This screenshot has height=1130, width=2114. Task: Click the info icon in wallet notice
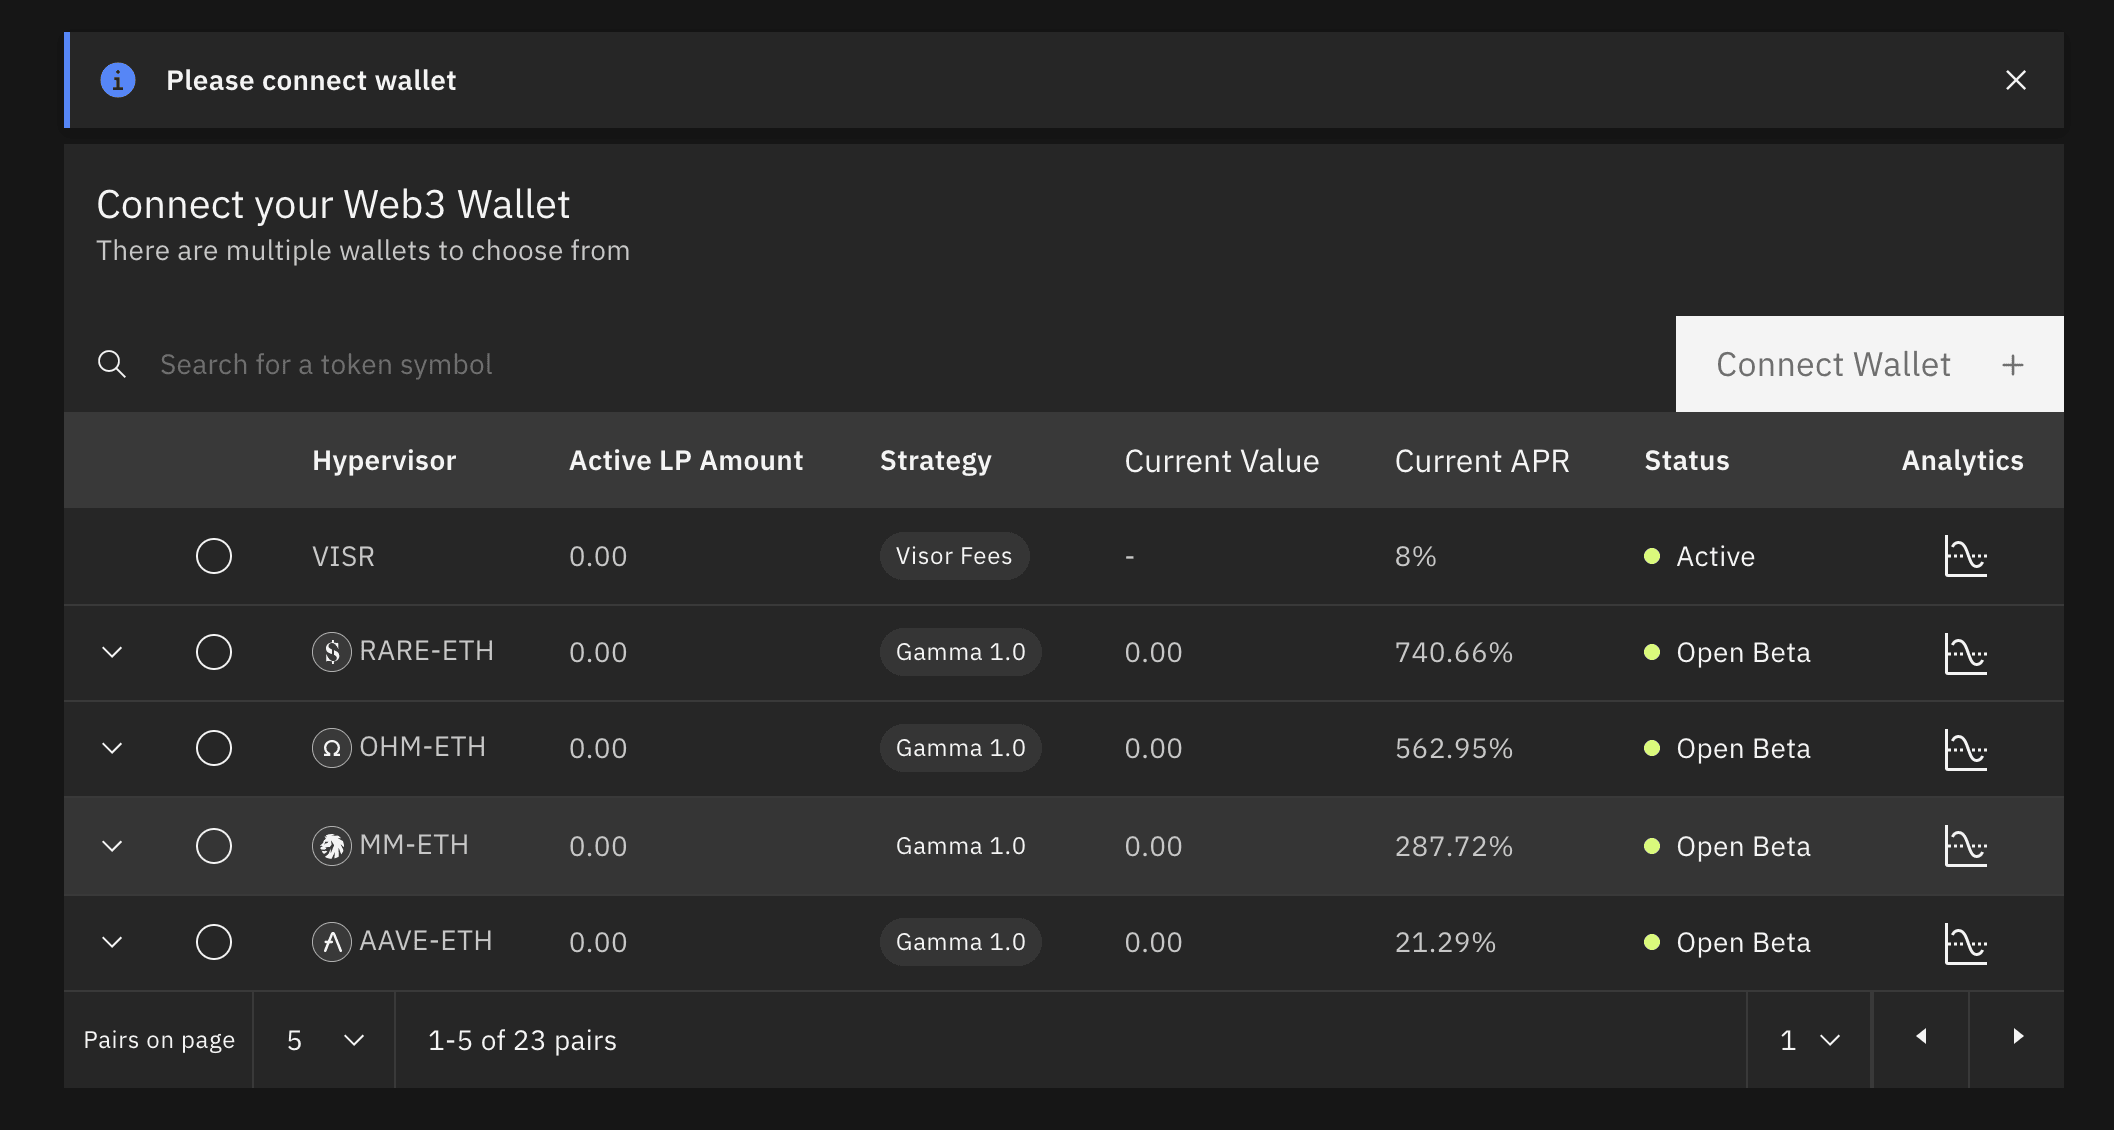118,80
